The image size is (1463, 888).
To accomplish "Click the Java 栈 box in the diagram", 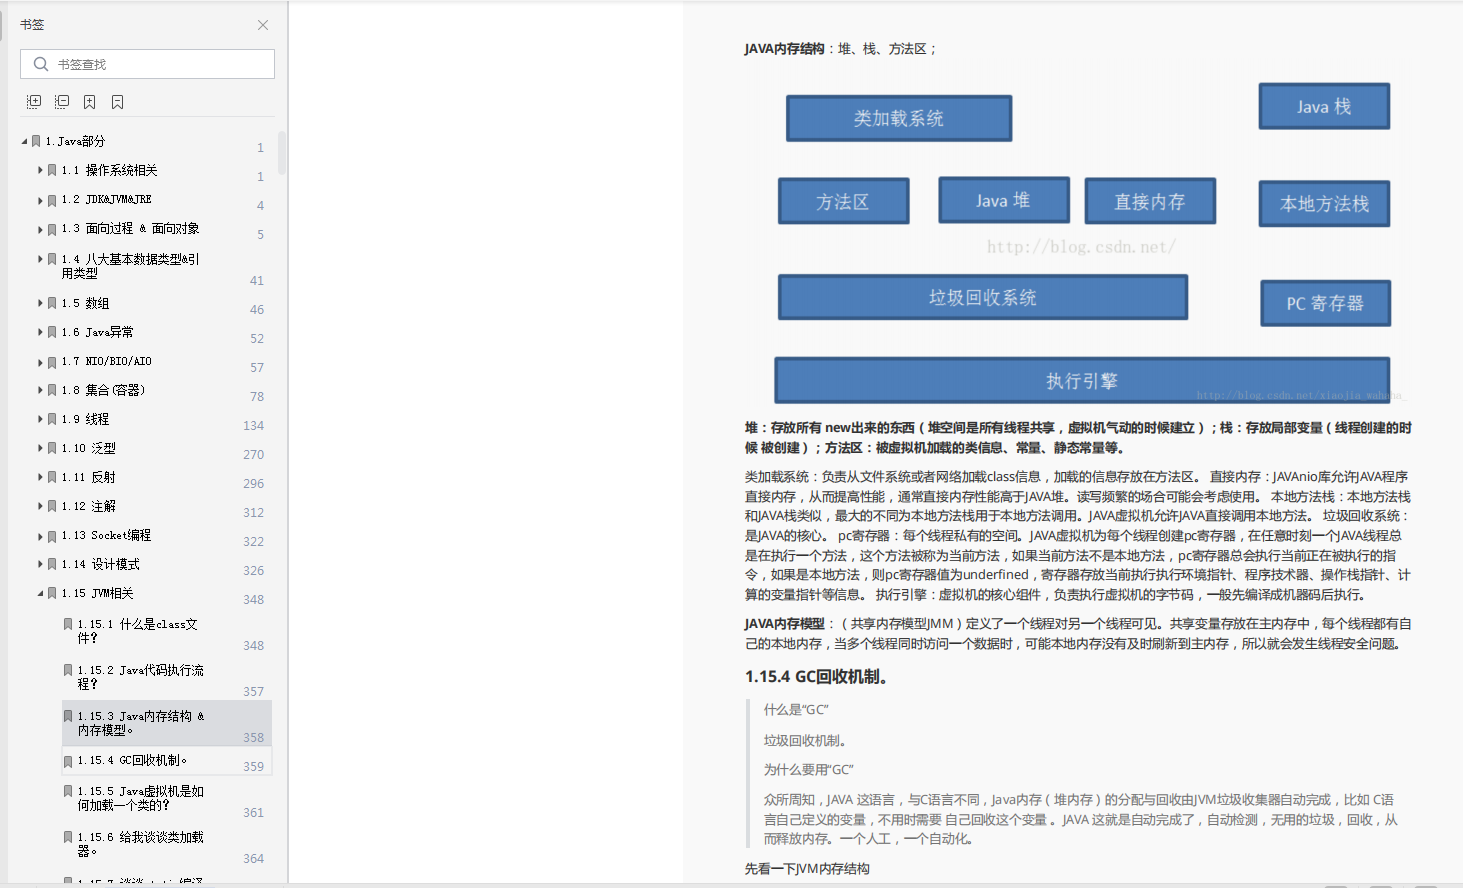I will tap(1324, 106).
